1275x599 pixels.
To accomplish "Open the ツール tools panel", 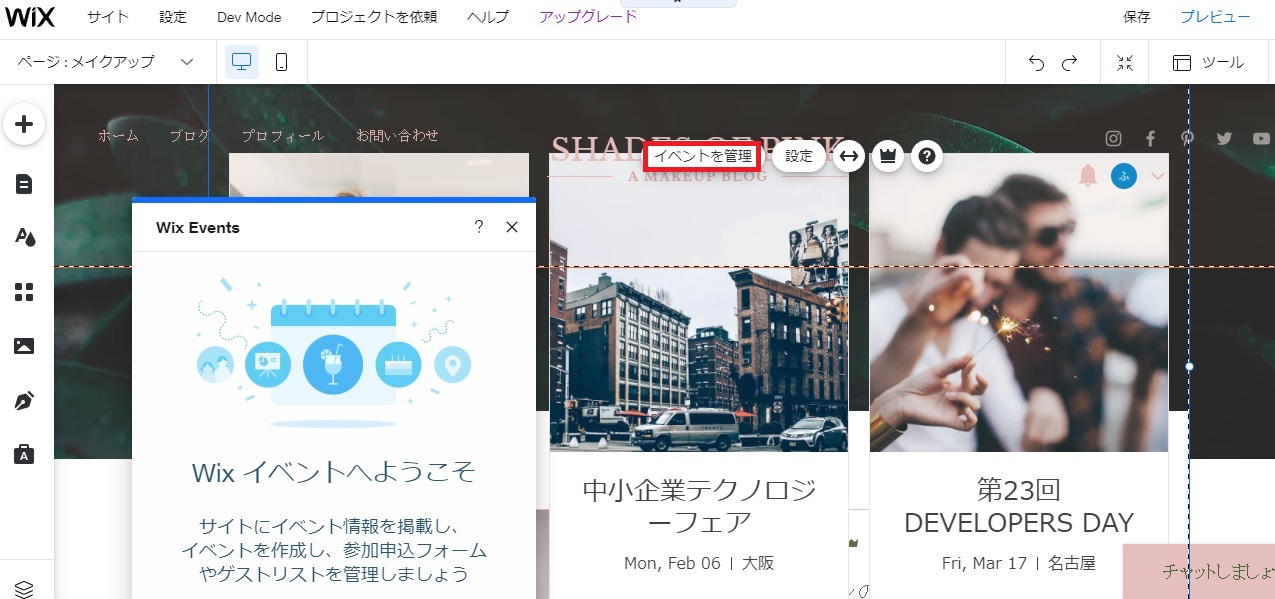I will 1209,63.
